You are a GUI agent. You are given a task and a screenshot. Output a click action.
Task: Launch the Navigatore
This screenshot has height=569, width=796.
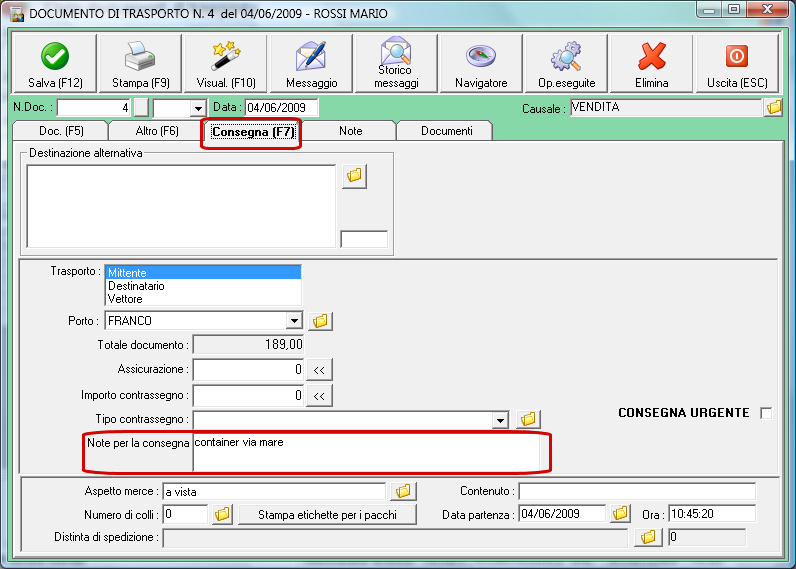click(481, 63)
